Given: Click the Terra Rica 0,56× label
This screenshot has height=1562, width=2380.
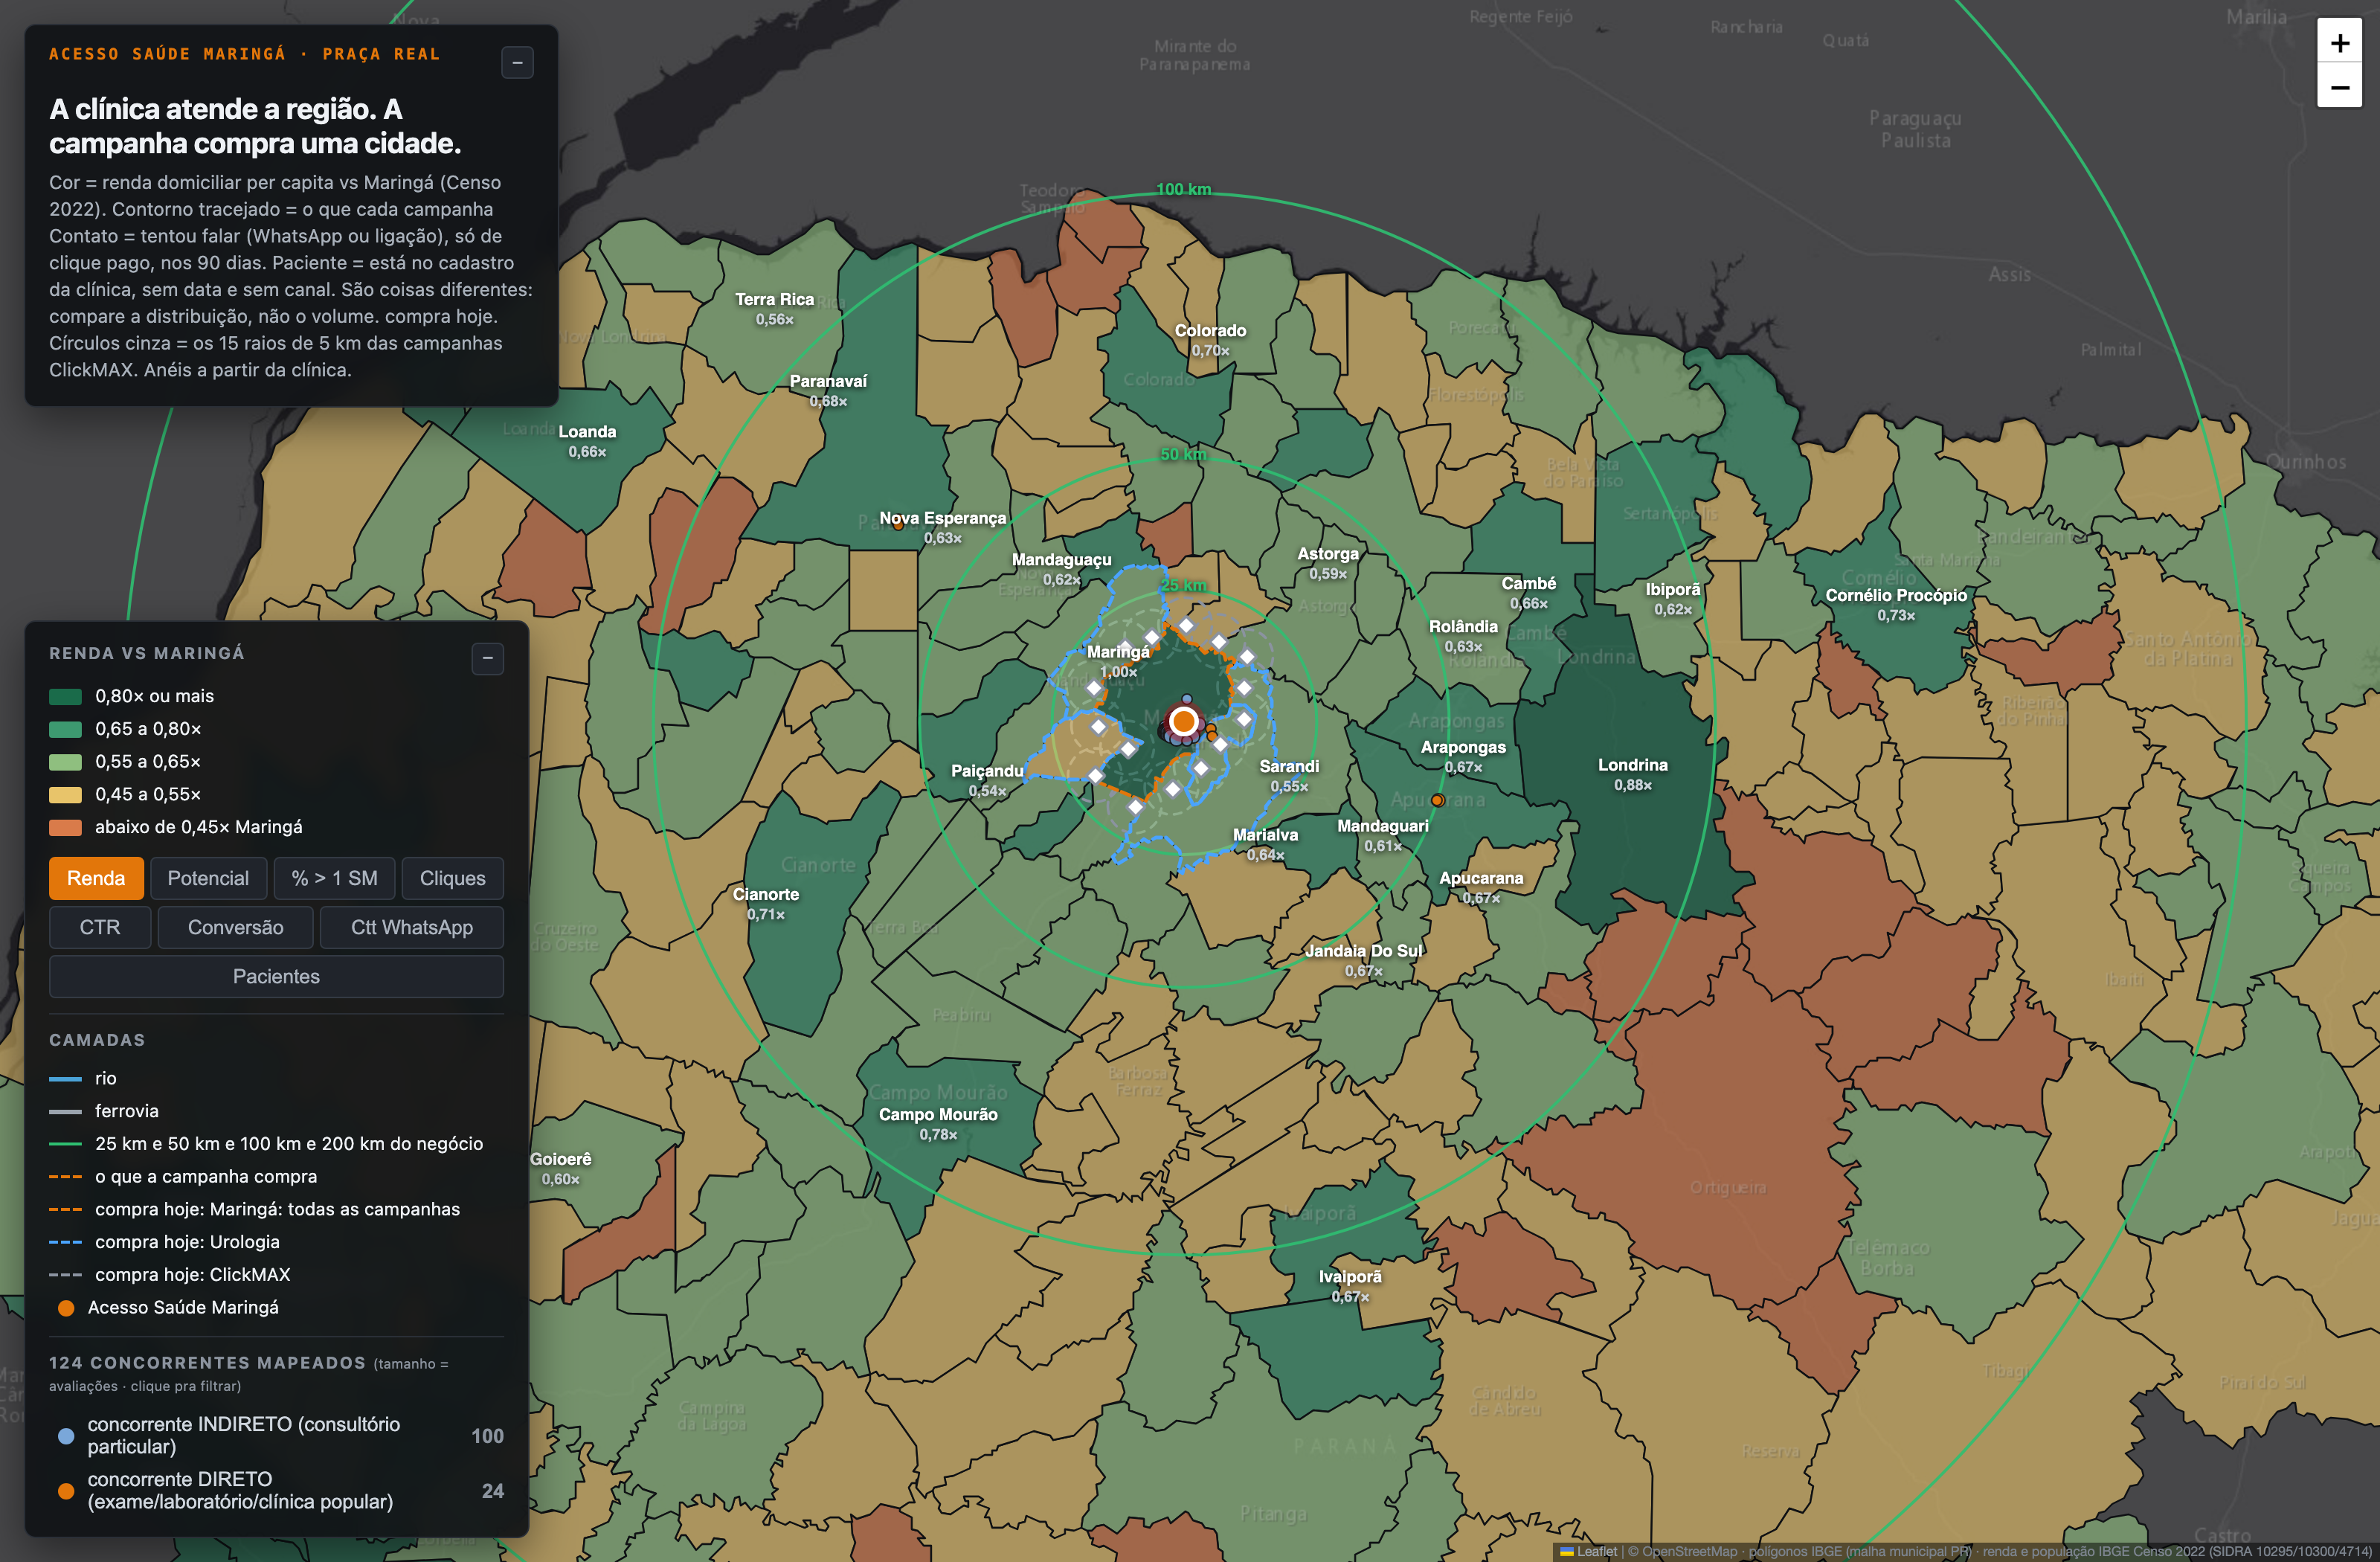Looking at the screenshot, I should click(x=775, y=309).
